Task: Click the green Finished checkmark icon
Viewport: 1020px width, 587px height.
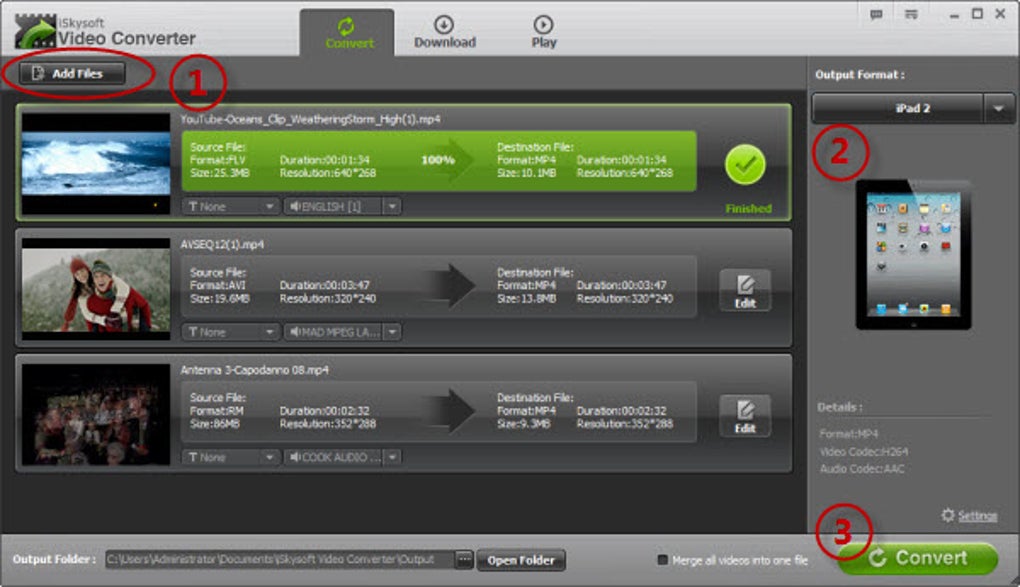Action: (x=745, y=165)
